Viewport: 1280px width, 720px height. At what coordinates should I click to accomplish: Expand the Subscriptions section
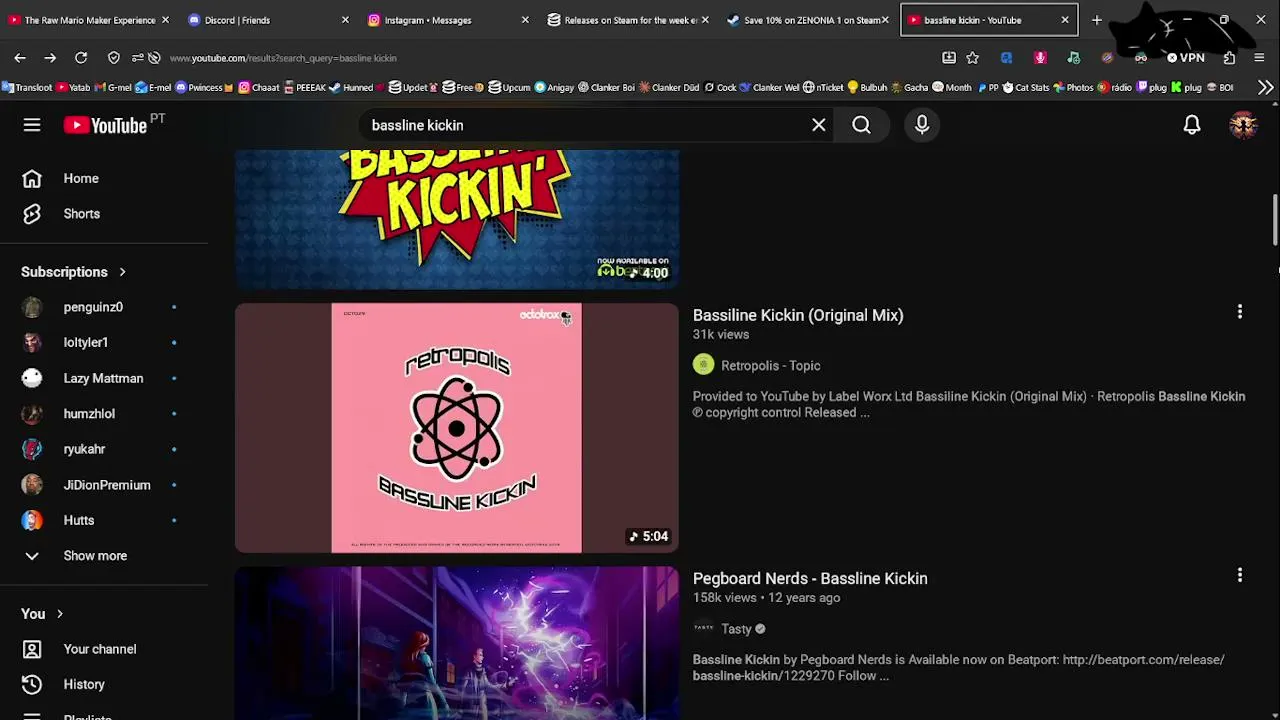click(74, 272)
